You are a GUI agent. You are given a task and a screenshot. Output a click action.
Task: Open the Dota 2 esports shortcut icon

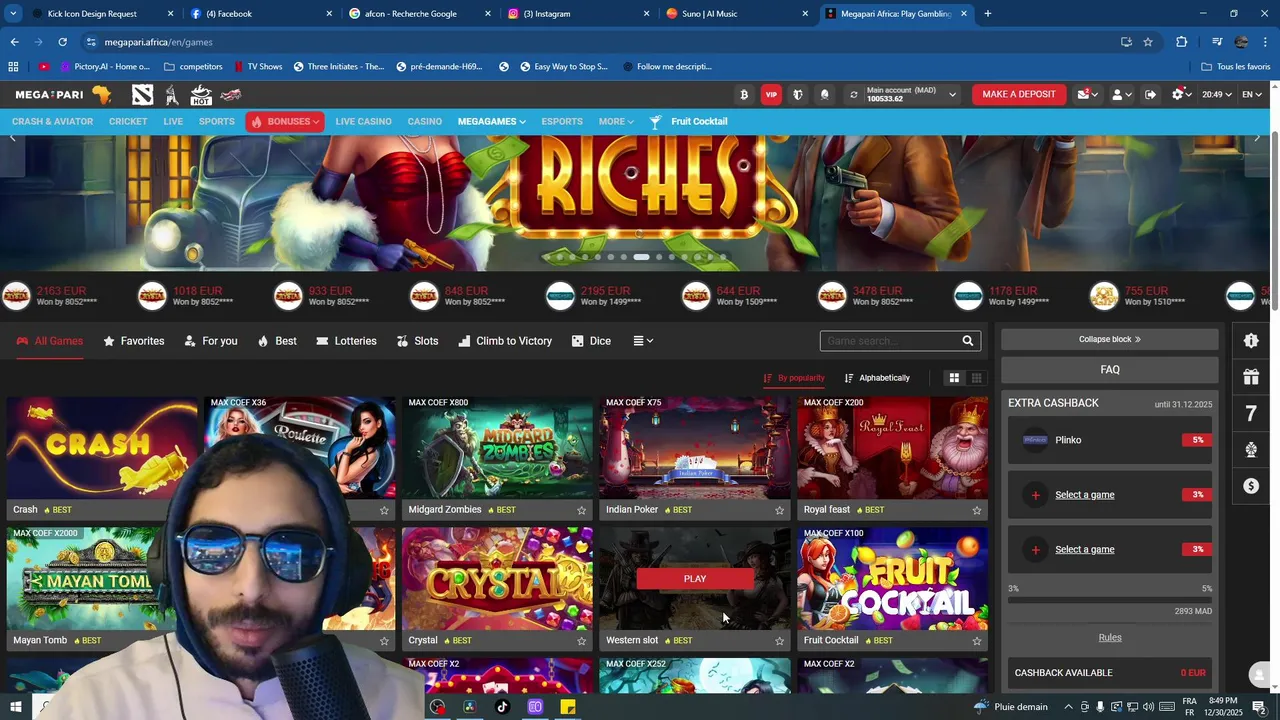(143, 94)
